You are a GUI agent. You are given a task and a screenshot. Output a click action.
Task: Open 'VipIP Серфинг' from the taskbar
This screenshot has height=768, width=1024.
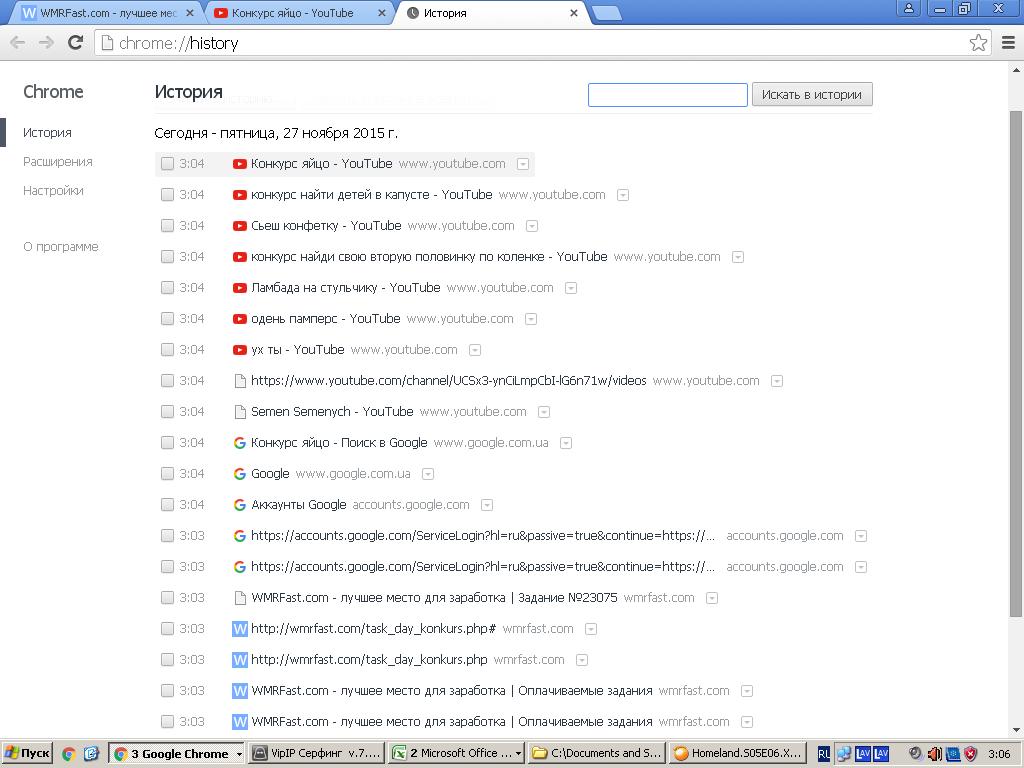pos(317,754)
